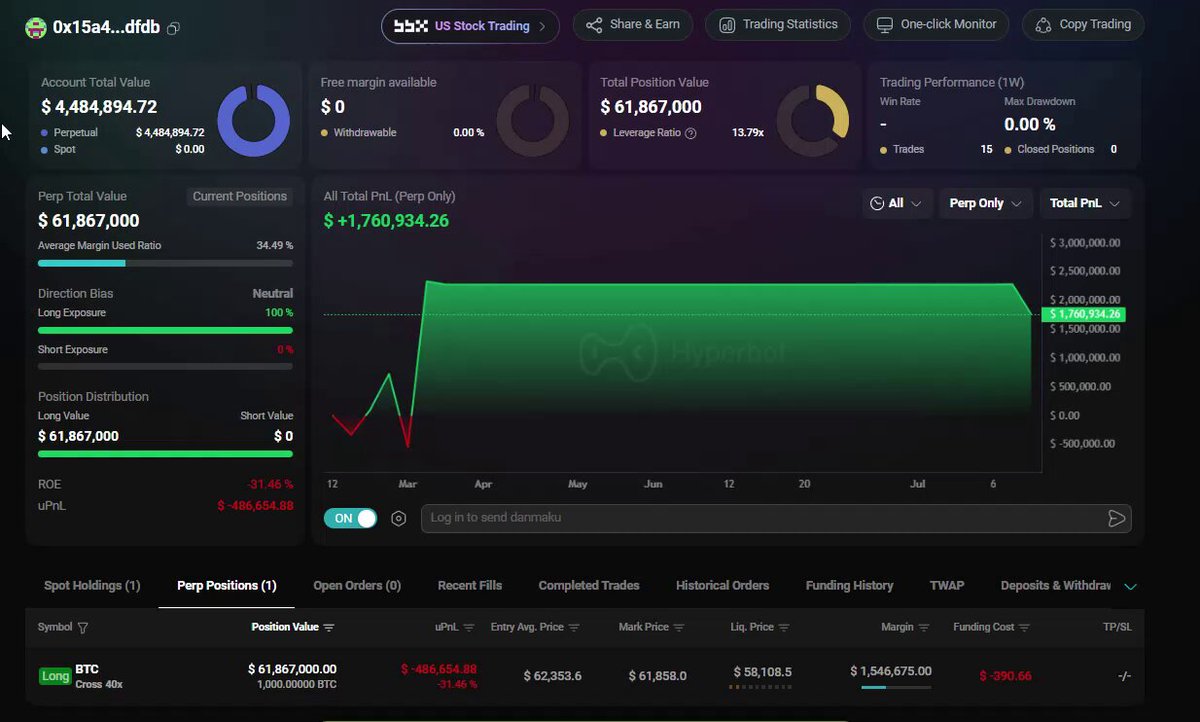Screen dimensions: 1200x722
Task: Click liquidation price $58,108.5
Action: pos(762,672)
